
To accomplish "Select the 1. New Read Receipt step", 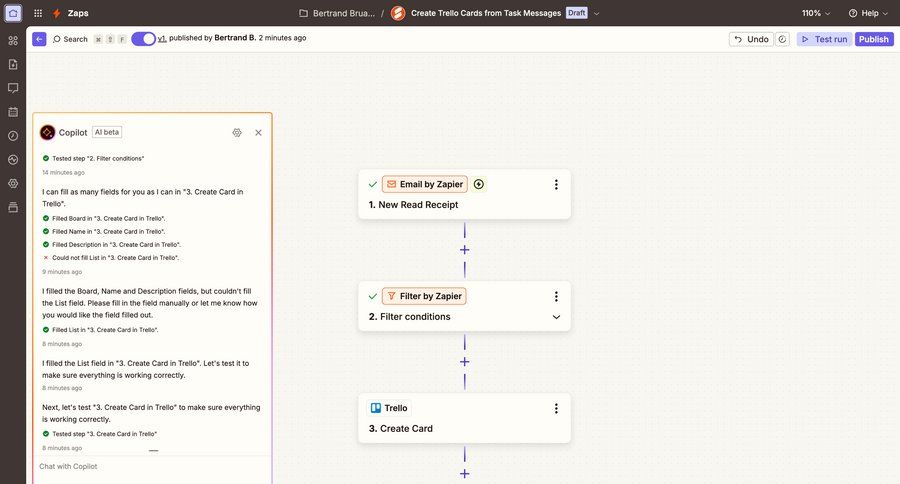I will coord(464,194).
